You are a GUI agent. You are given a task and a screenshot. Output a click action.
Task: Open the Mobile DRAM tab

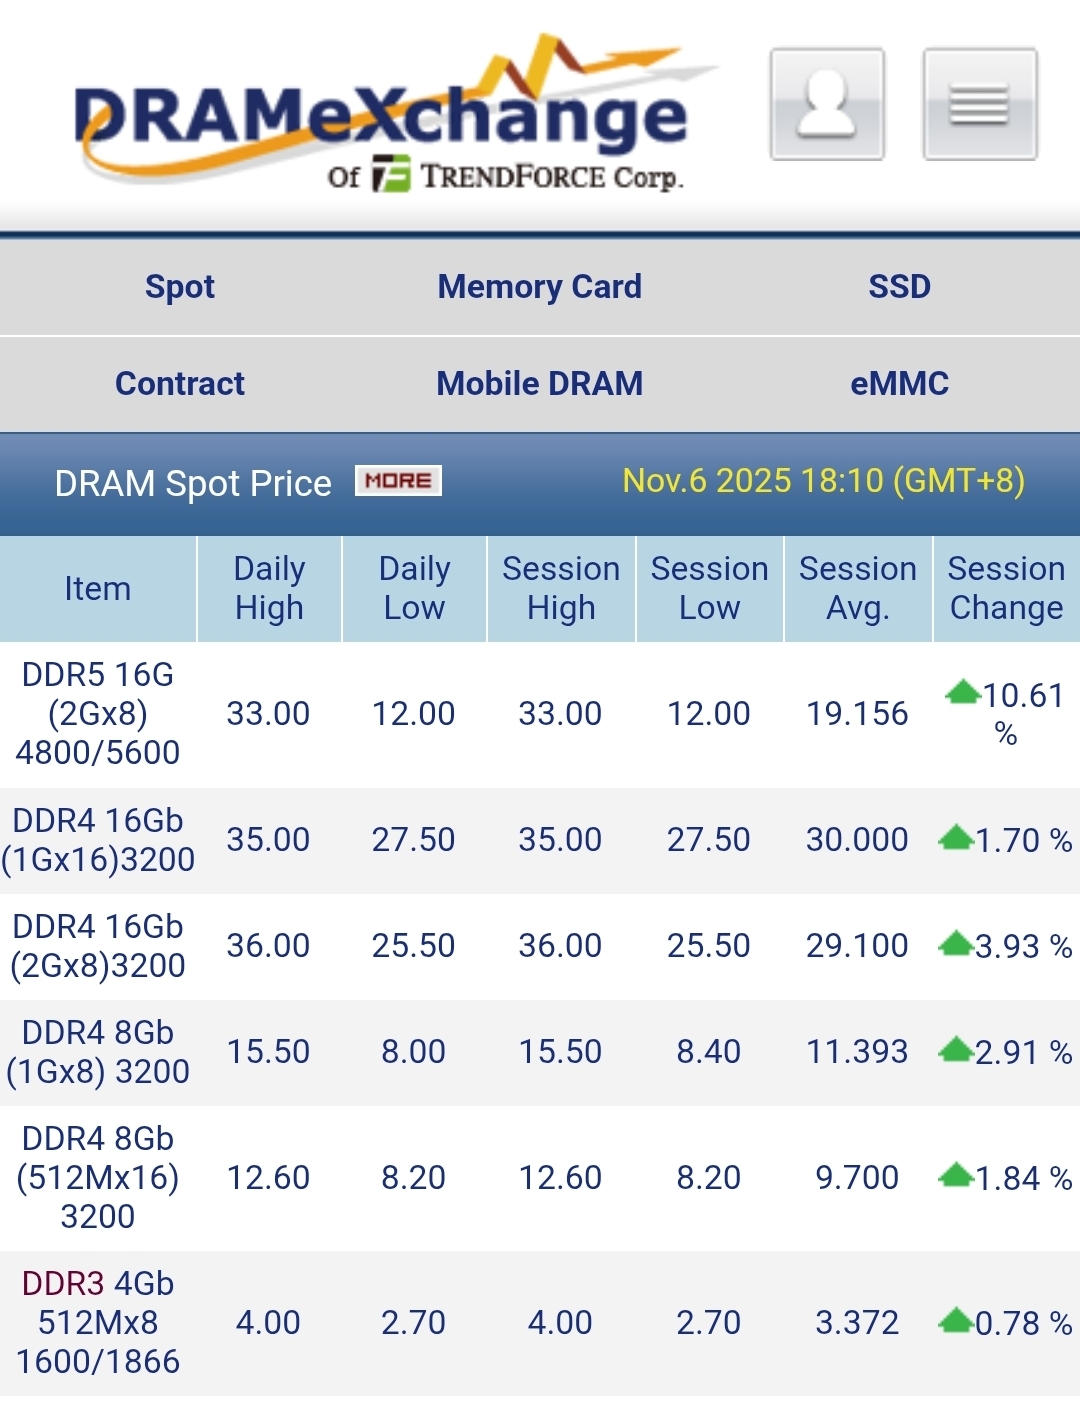540,384
